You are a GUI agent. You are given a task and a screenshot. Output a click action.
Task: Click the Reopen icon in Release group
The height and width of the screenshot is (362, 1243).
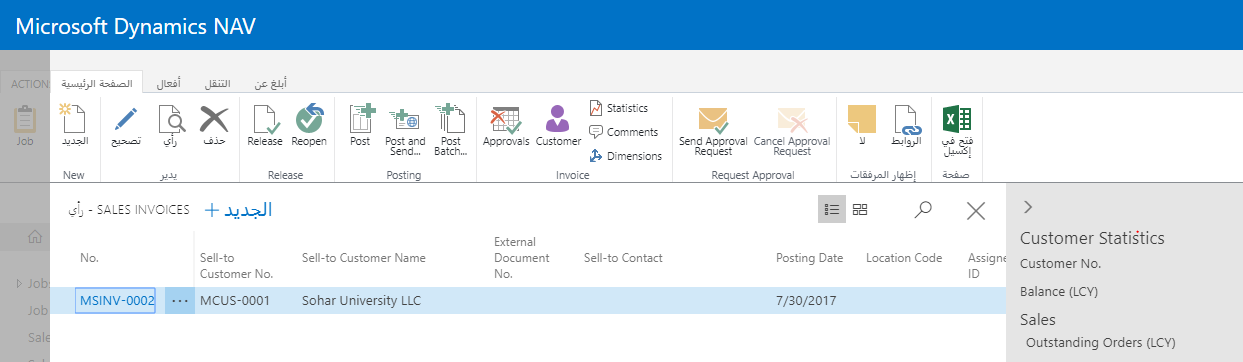(309, 126)
